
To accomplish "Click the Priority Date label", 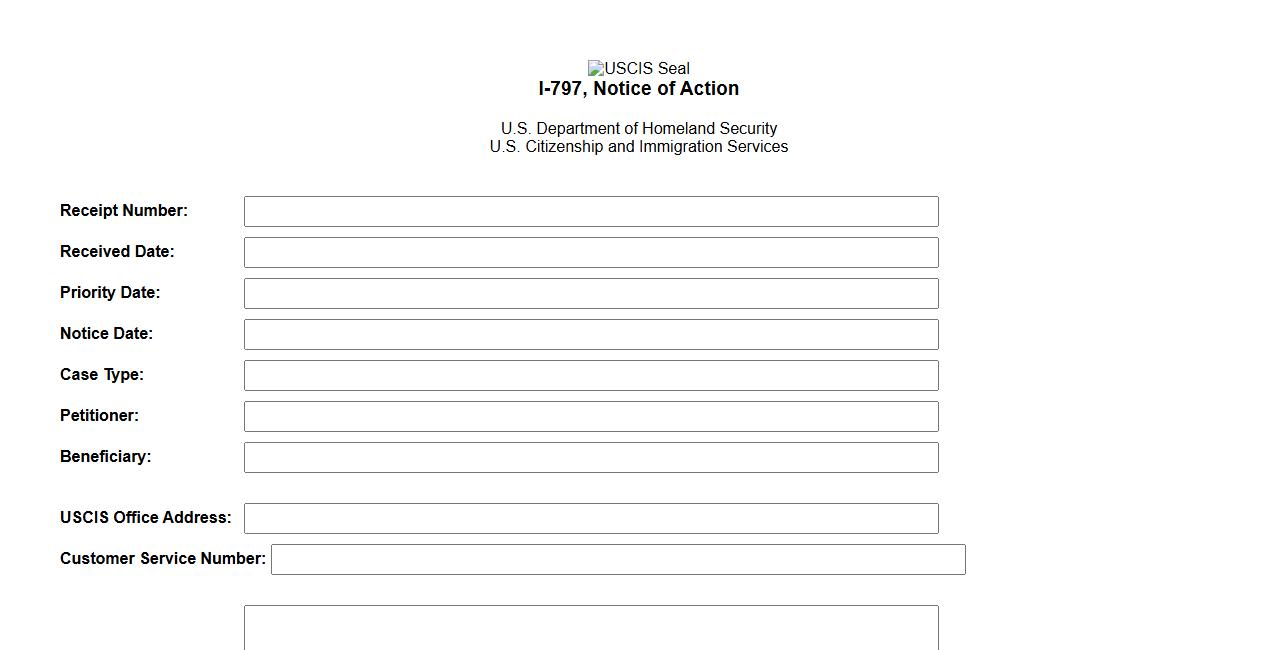I will coord(110,292).
